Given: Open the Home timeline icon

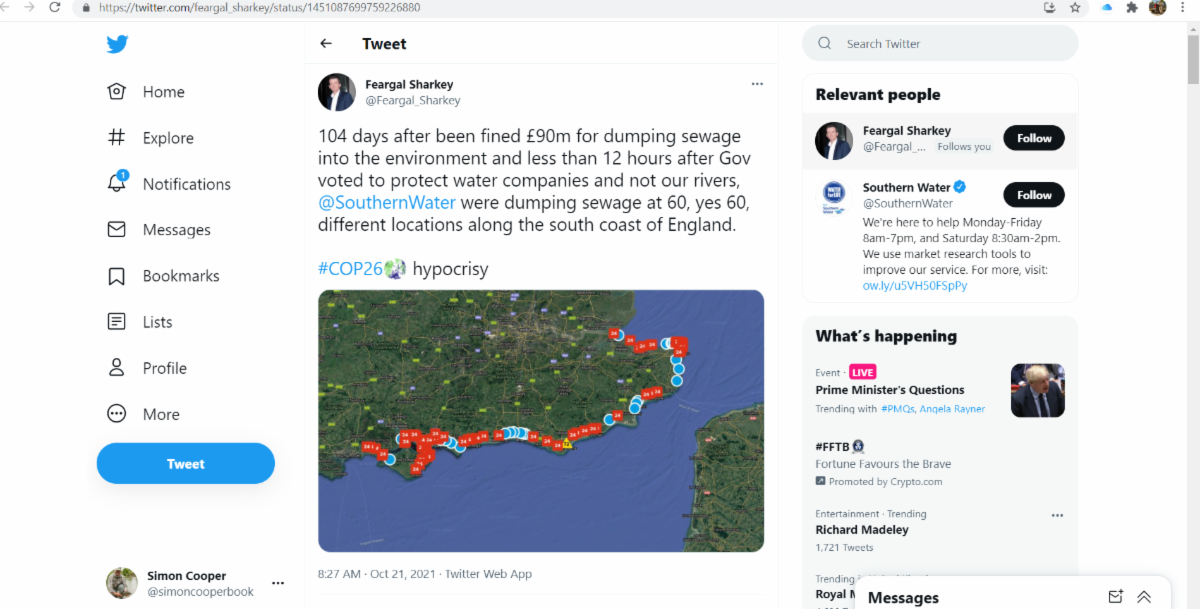Looking at the screenshot, I should (117, 92).
